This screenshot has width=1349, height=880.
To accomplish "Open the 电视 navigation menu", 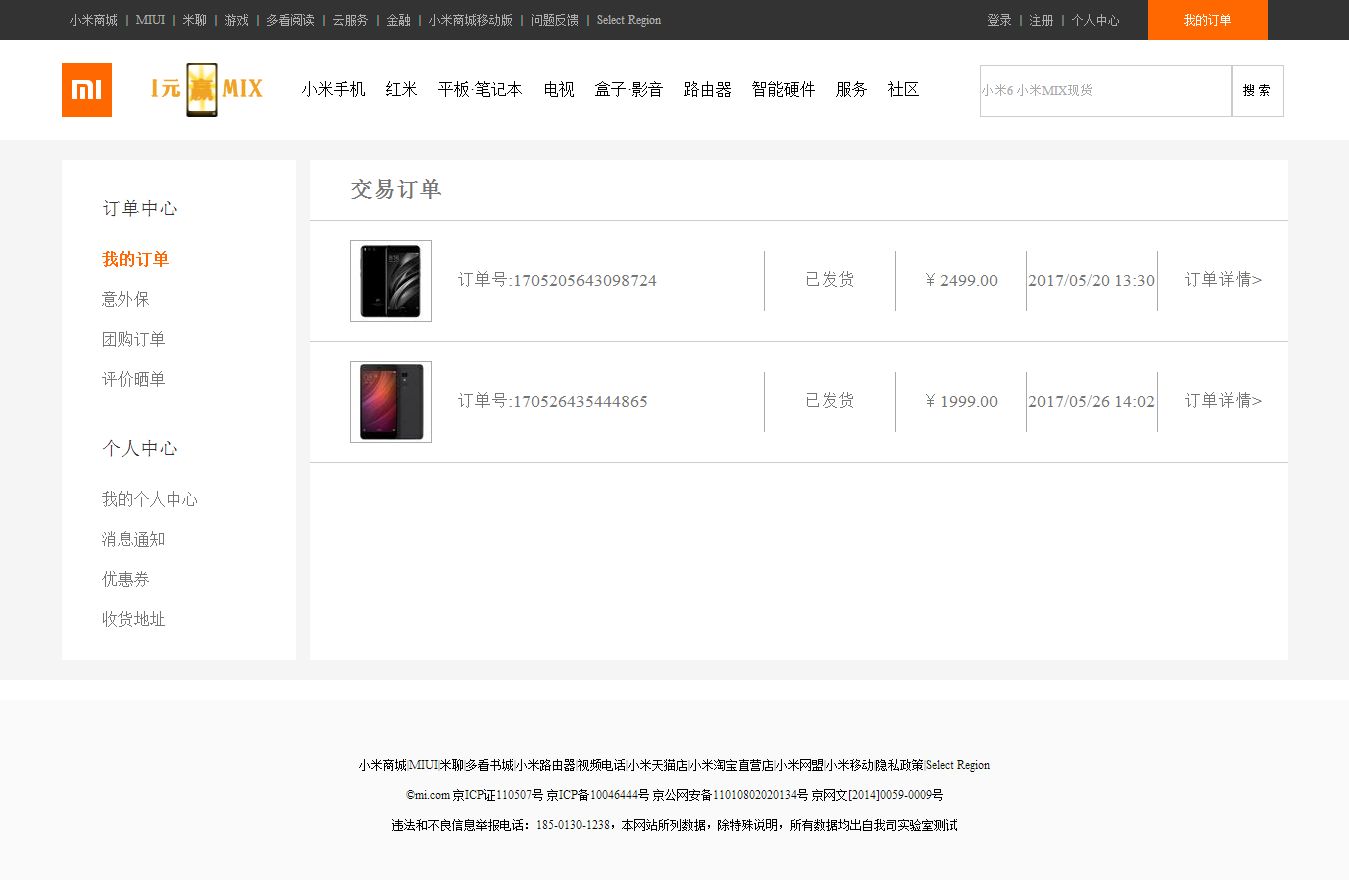I will coord(559,90).
